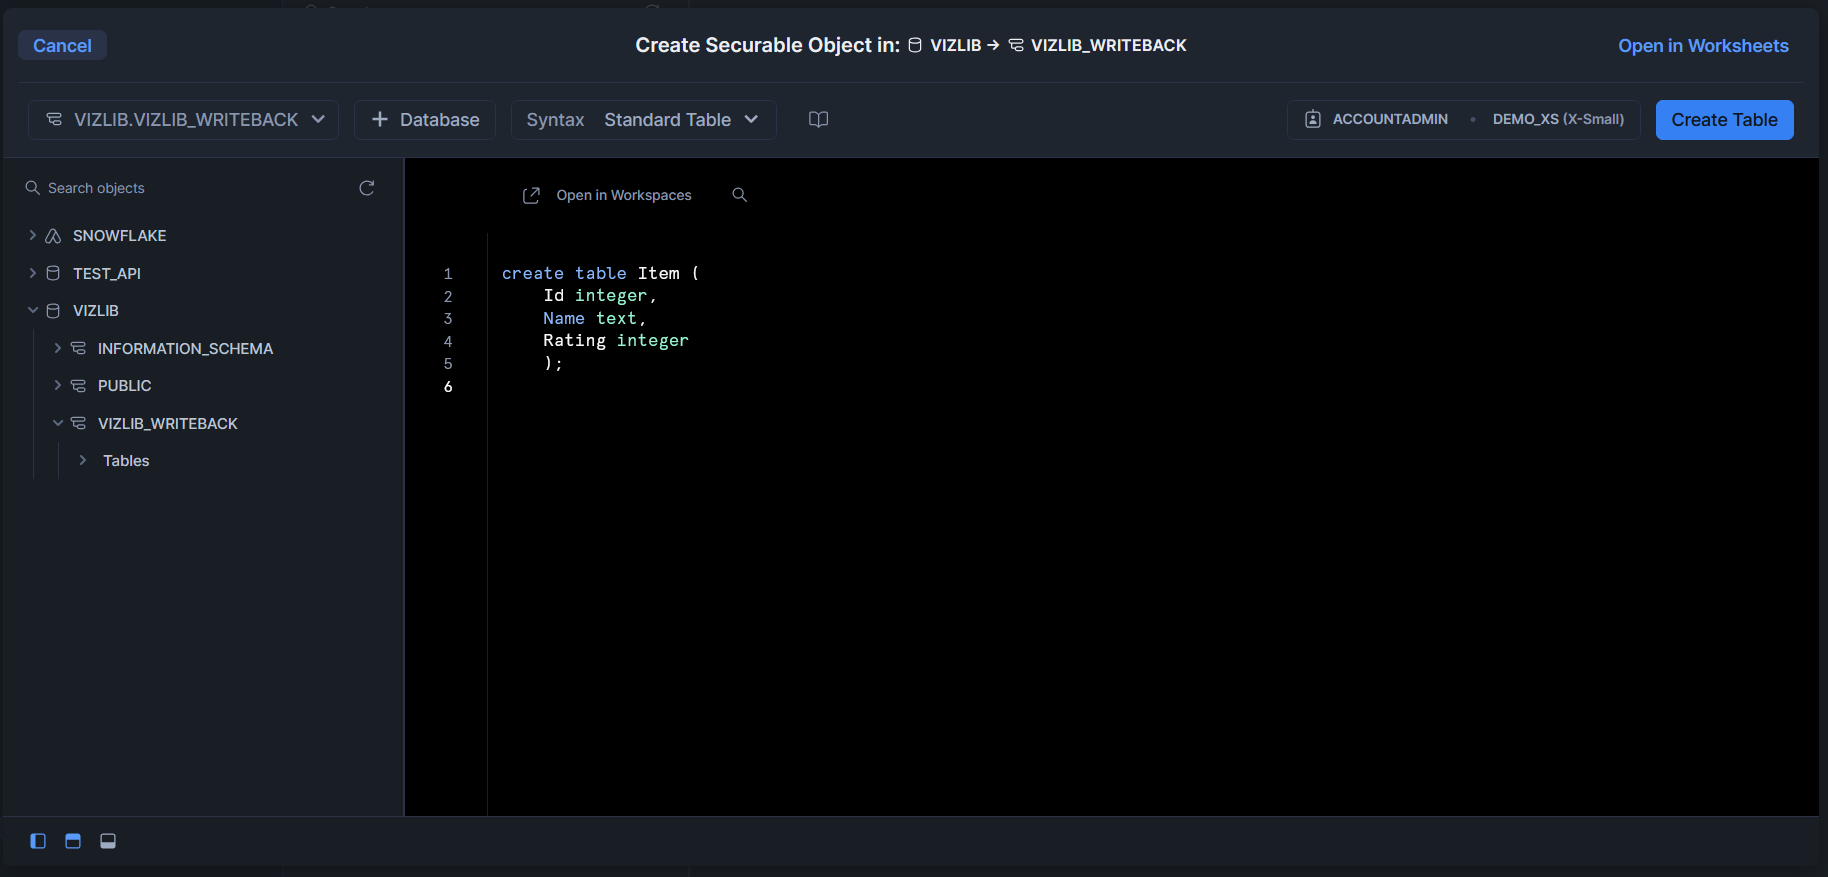Screen dimensions: 1828x877
Task: Expand the Tables folder
Action: 82,460
